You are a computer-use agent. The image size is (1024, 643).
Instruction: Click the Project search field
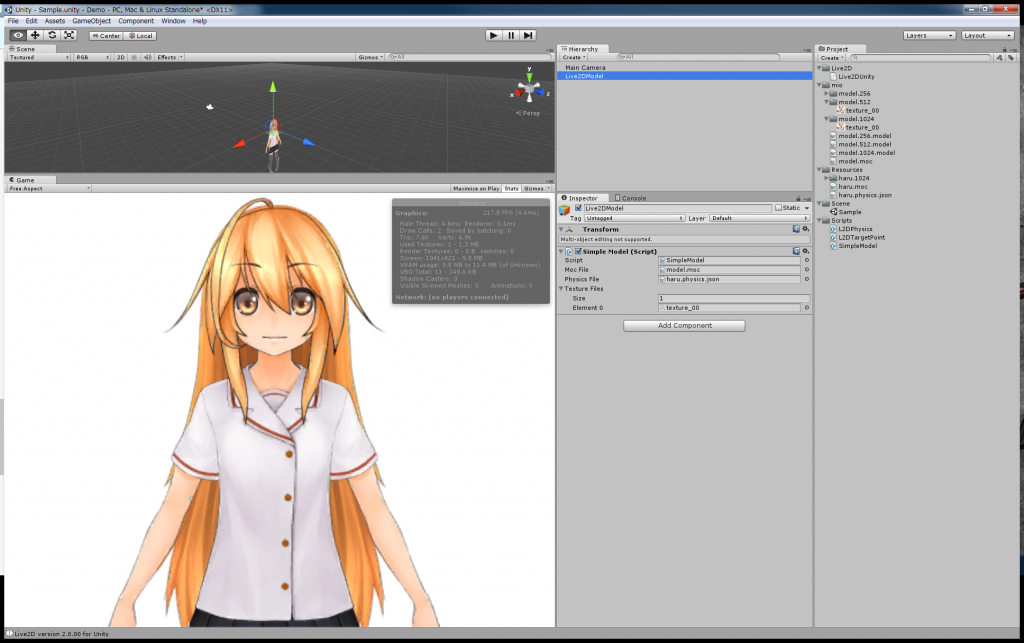coord(920,57)
